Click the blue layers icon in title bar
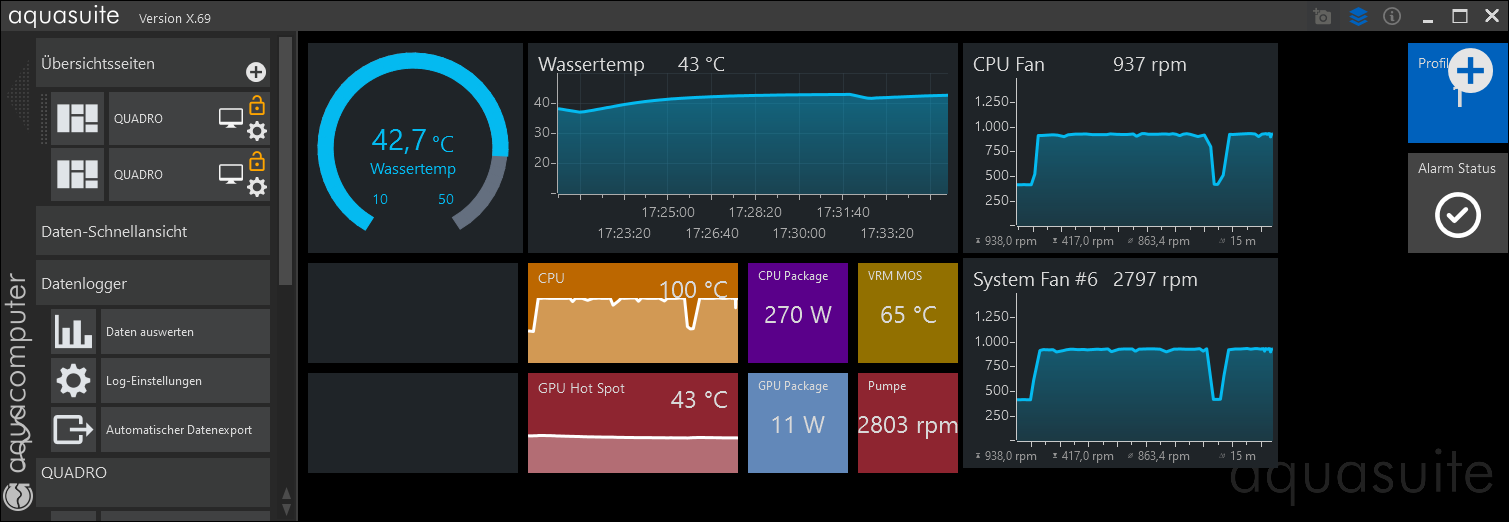This screenshot has height=522, width=1509. (x=1358, y=17)
